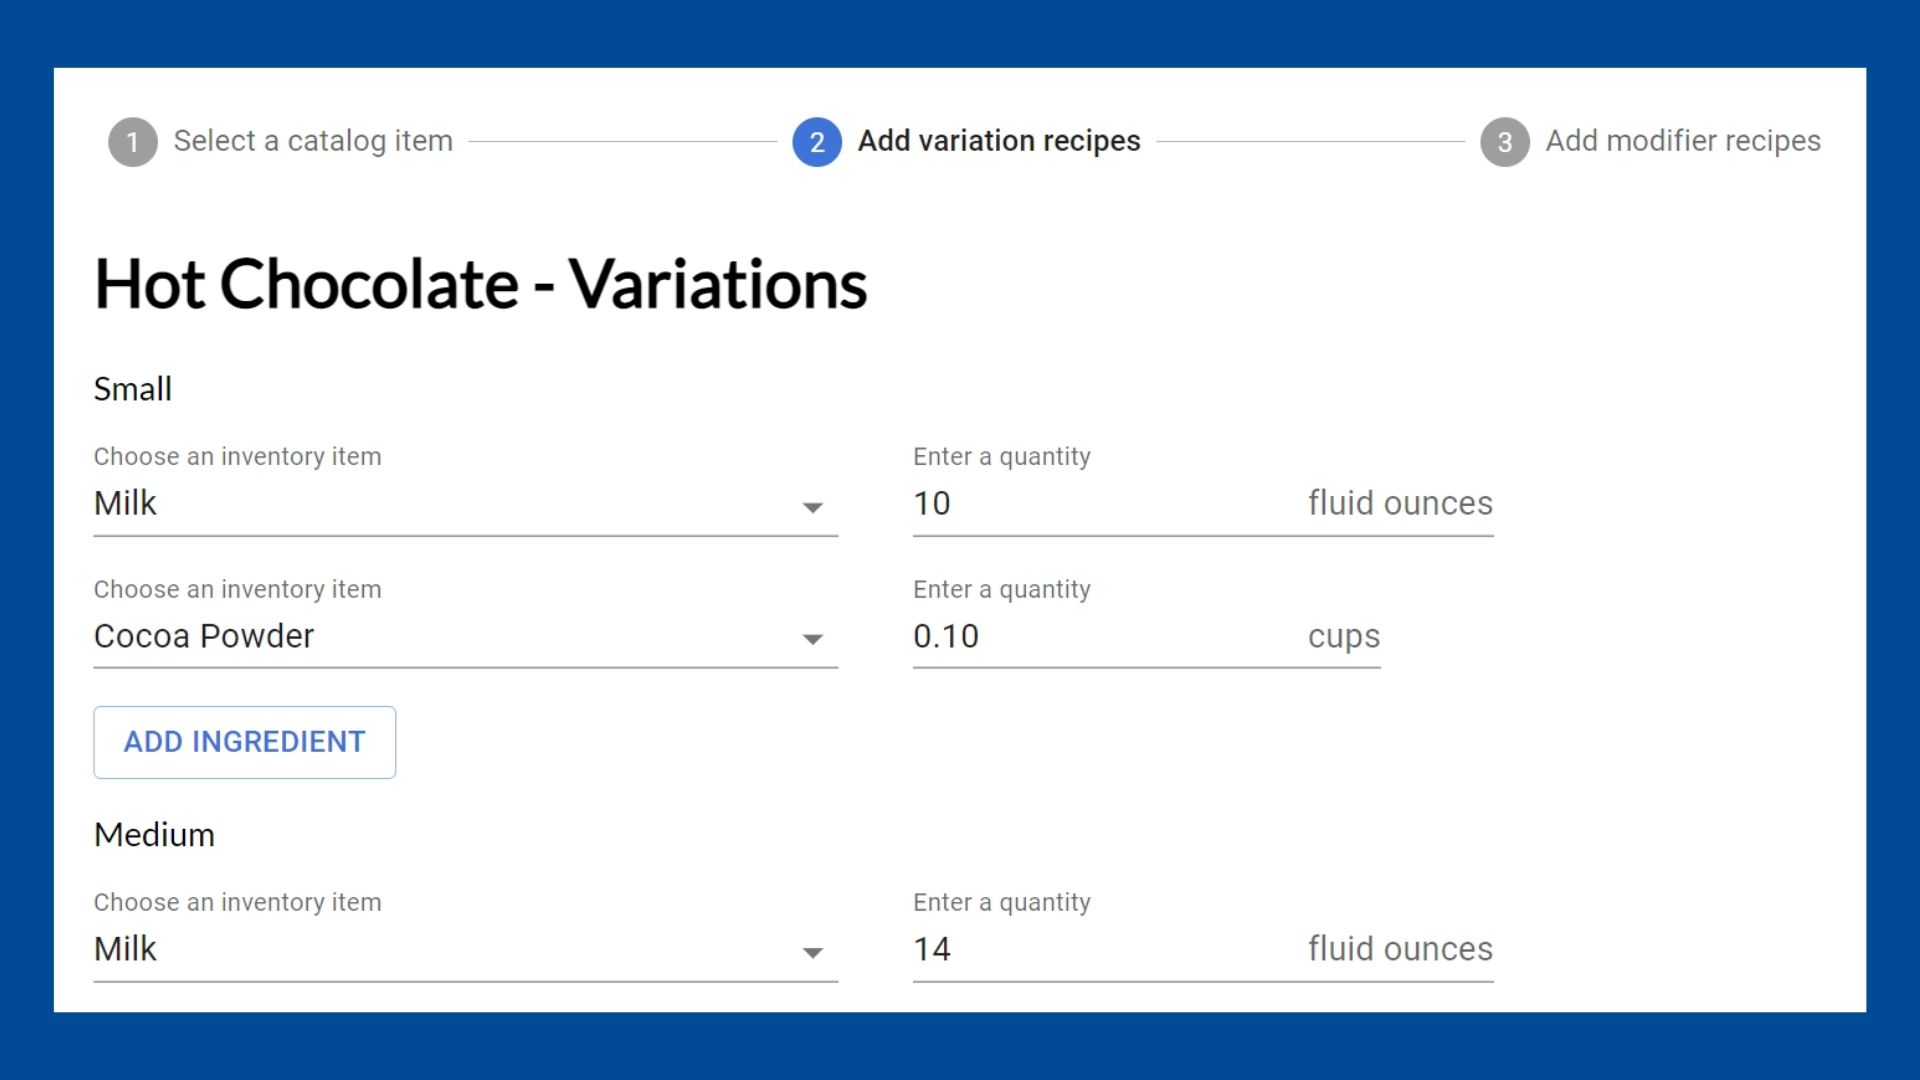The width and height of the screenshot is (1920, 1080).
Task: Click ADD INGREDIENT button
Action: (x=245, y=742)
